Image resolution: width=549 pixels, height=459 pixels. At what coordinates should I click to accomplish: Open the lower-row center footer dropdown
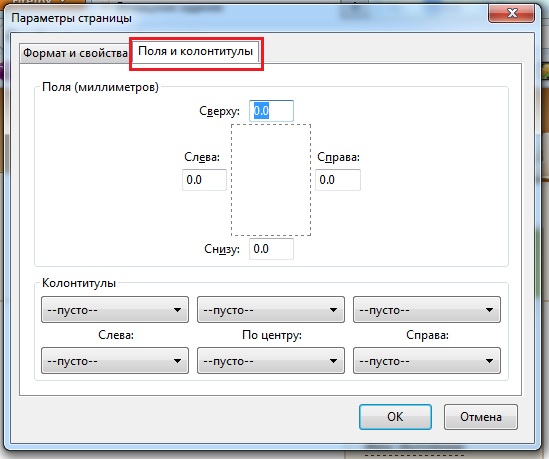(271, 361)
